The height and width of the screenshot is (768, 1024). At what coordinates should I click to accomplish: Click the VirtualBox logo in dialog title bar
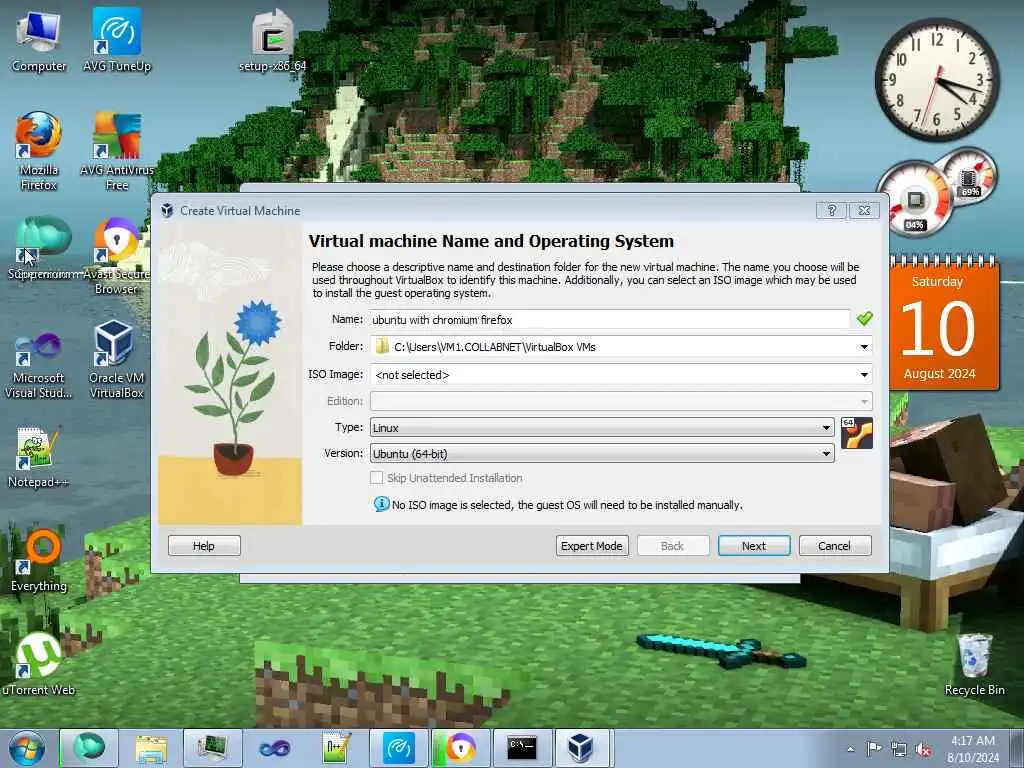tap(167, 210)
